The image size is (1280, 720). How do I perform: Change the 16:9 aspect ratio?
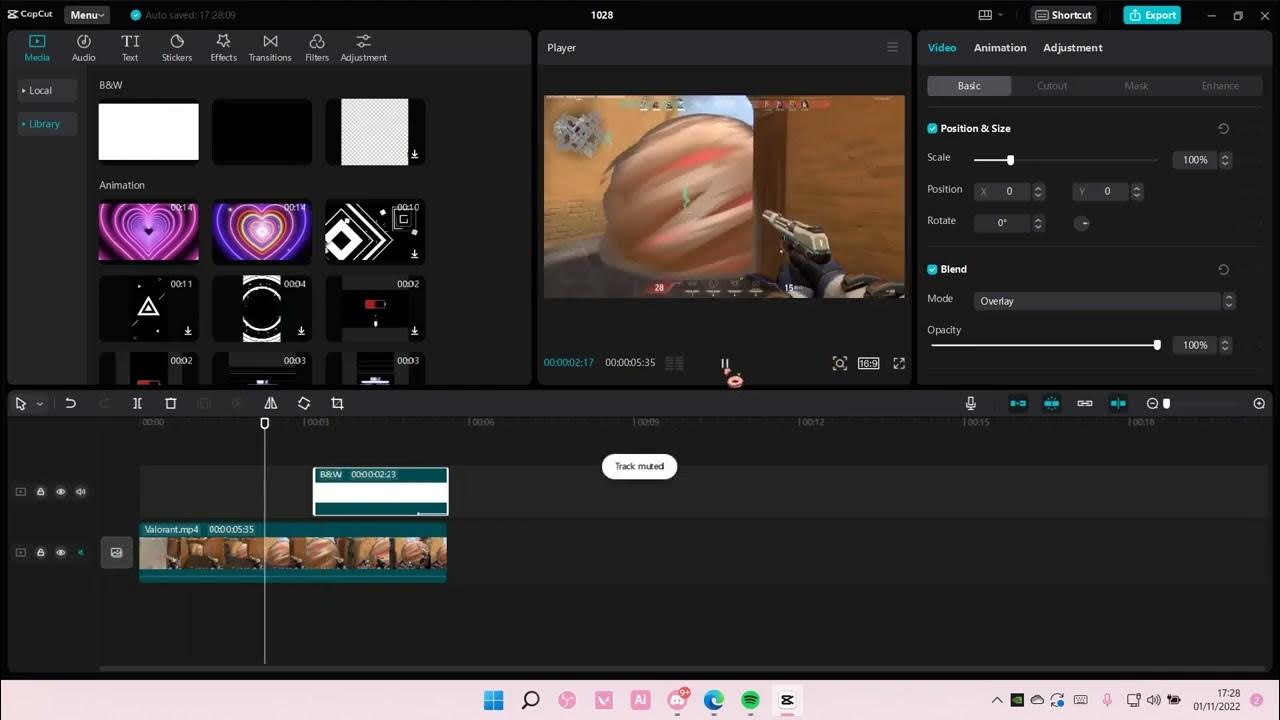click(x=868, y=363)
